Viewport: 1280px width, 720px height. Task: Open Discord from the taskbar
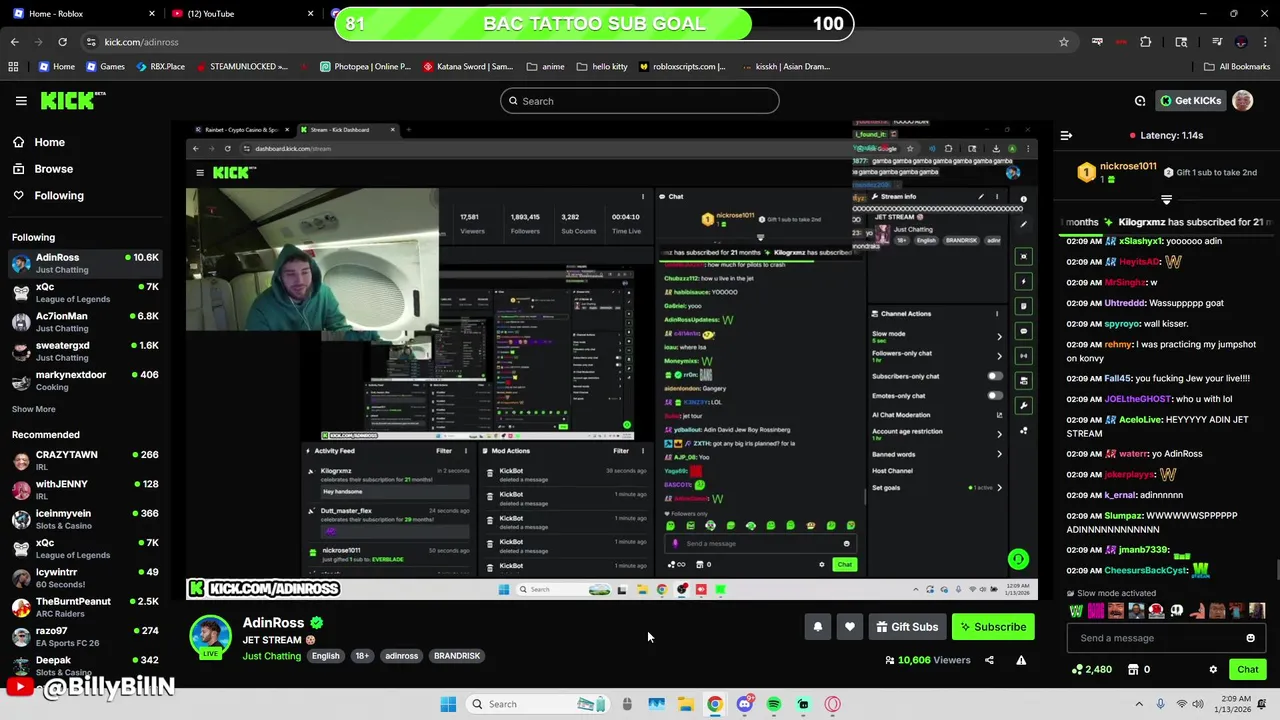744,704
